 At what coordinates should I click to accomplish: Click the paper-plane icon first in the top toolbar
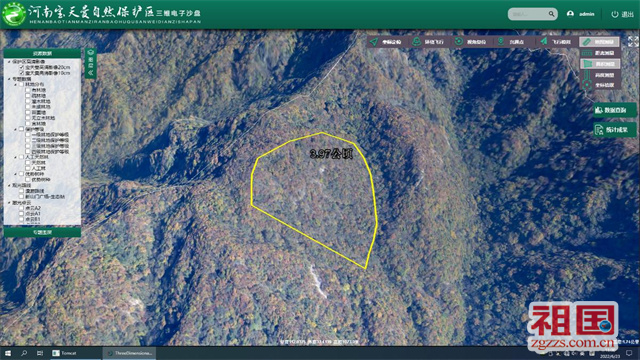pyautogui.click(x=374, y=42)
